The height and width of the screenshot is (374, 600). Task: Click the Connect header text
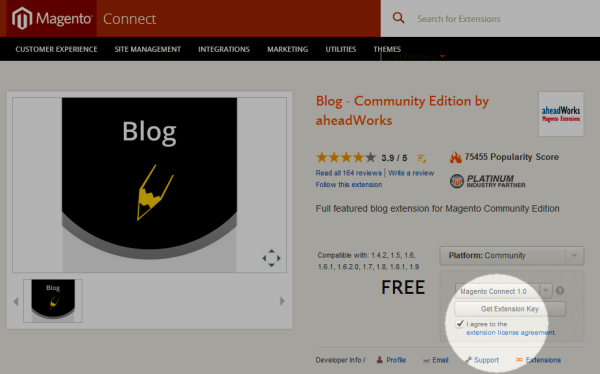129,19
